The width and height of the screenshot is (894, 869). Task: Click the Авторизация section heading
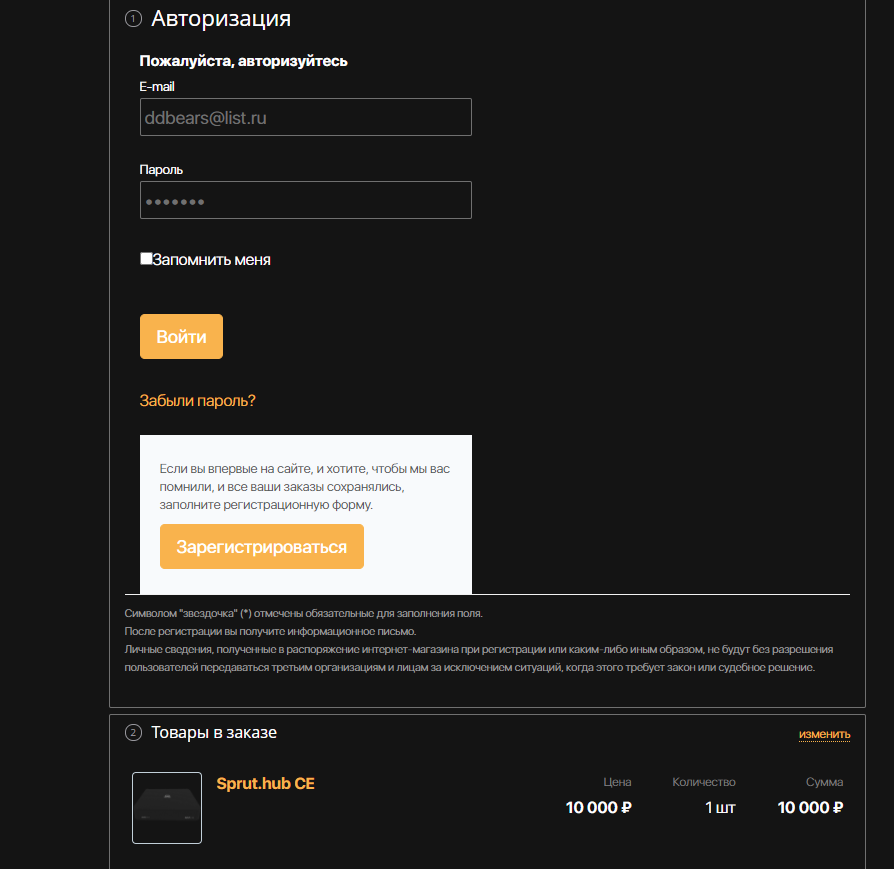tap(221, 19)
